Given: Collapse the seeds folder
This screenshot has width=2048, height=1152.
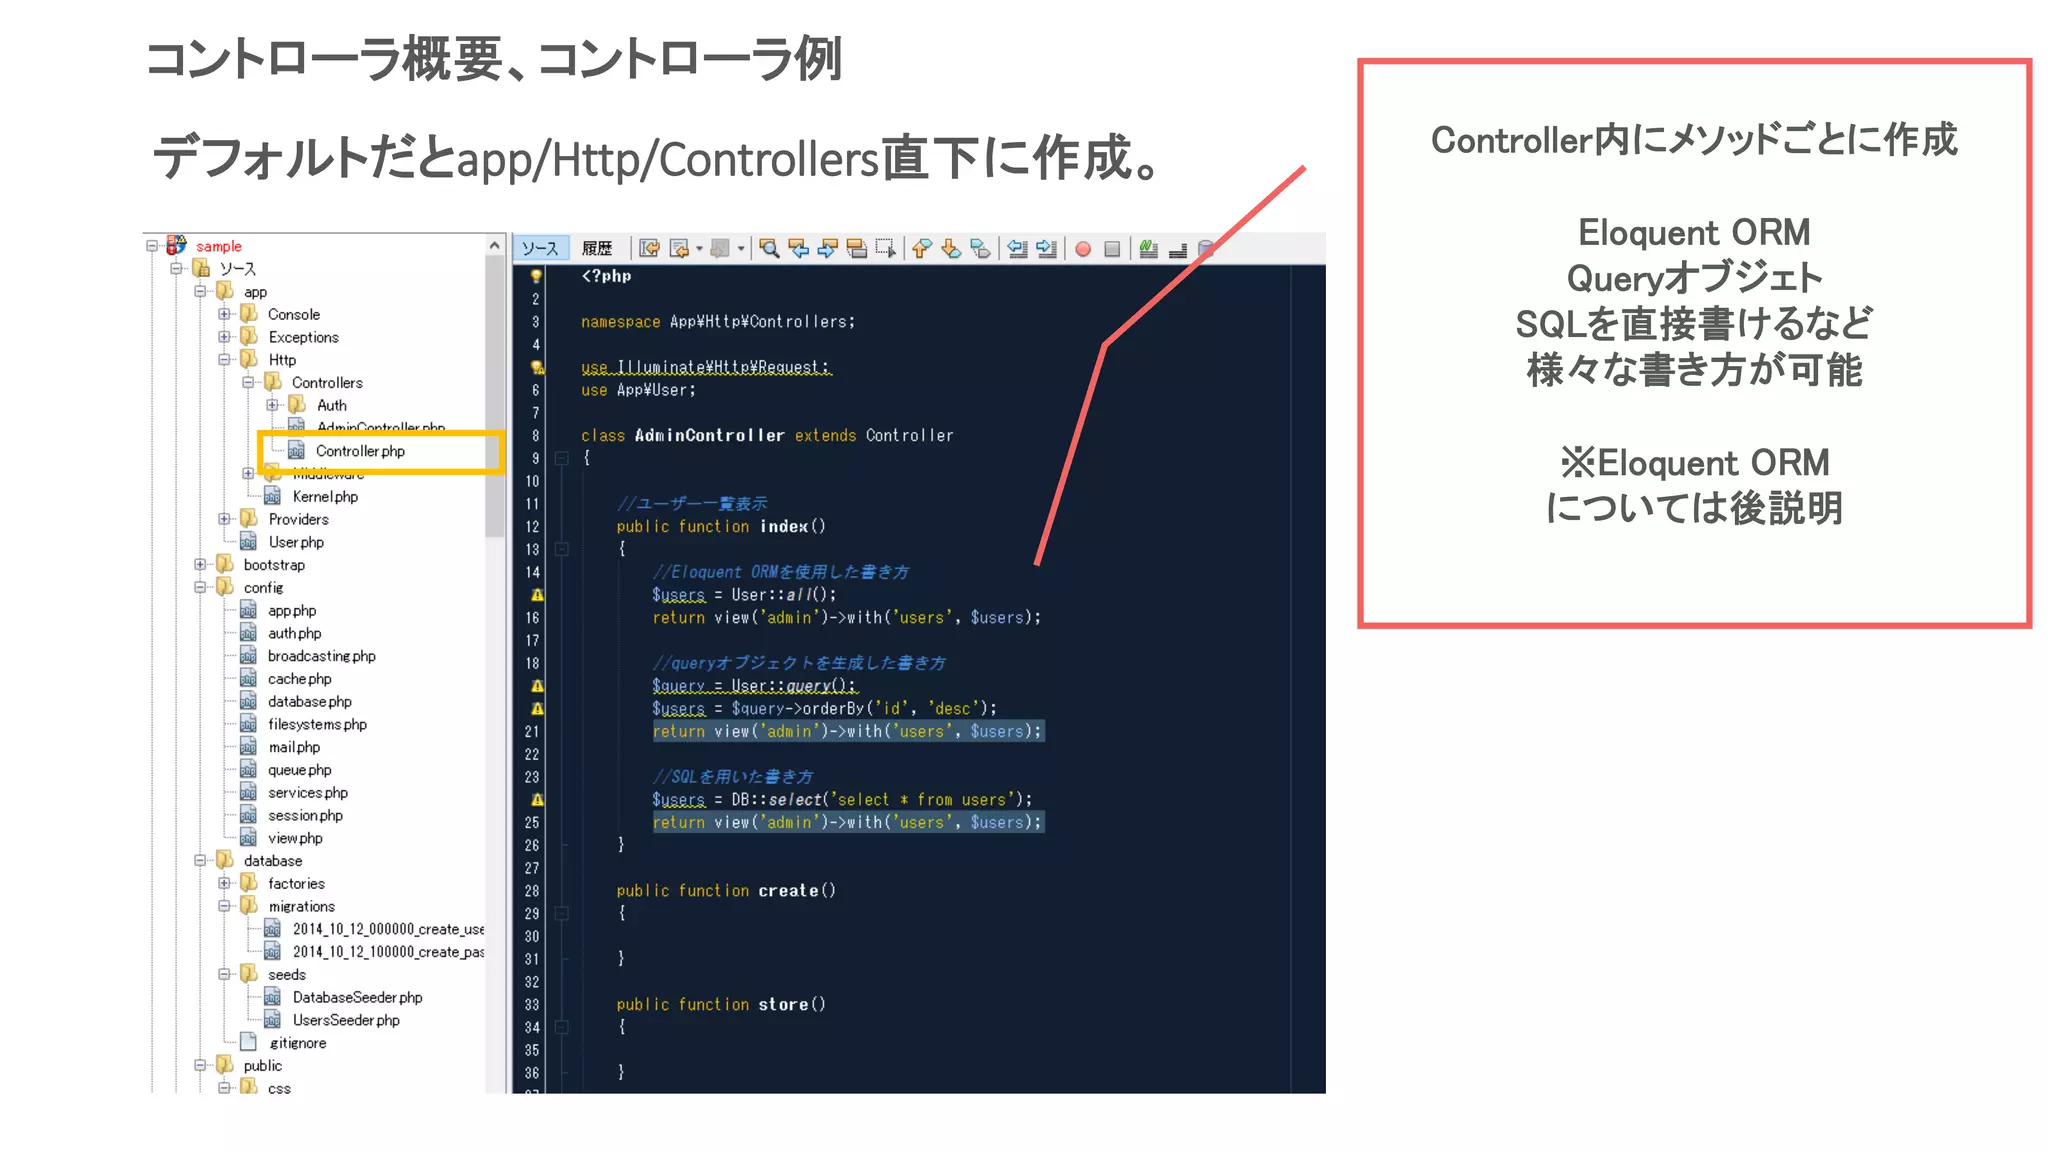Looking at the screenshot, I should pyautogui.click(x=224, y=974).
